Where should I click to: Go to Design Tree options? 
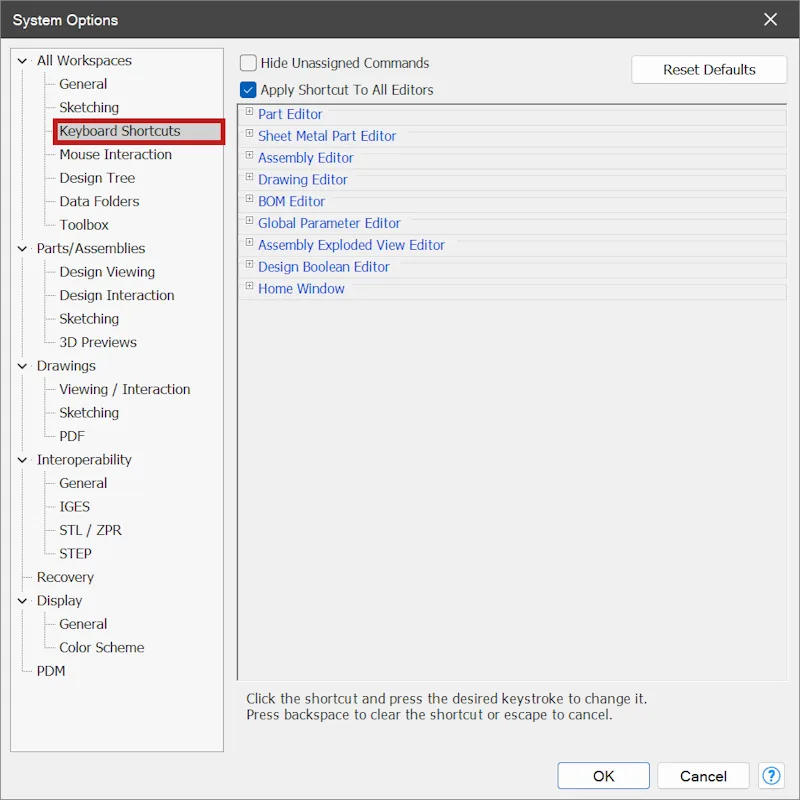coord(97,178)
